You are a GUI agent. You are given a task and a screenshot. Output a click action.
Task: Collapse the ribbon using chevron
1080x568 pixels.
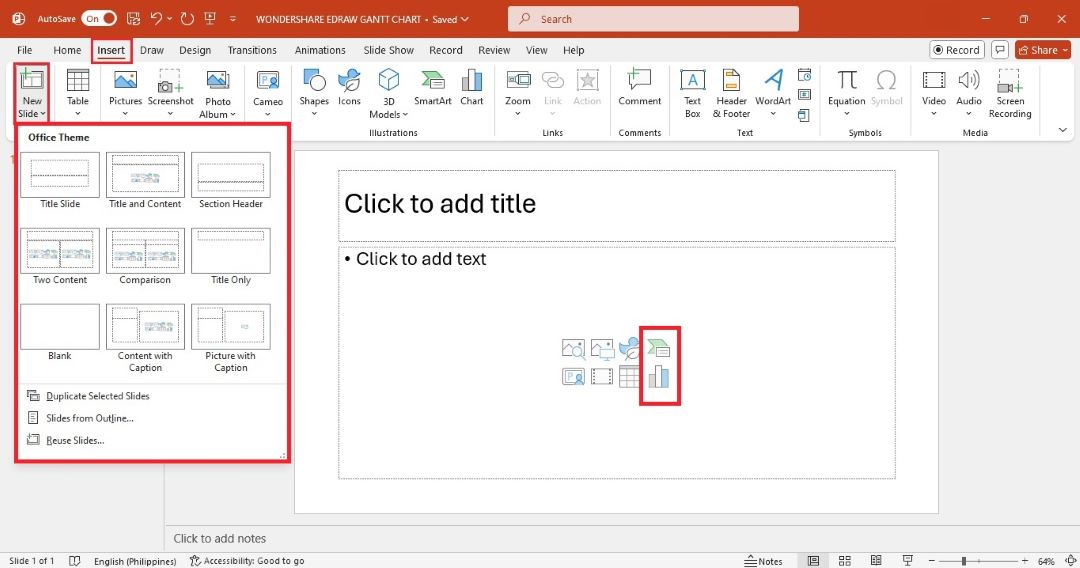coord(1063,129)
